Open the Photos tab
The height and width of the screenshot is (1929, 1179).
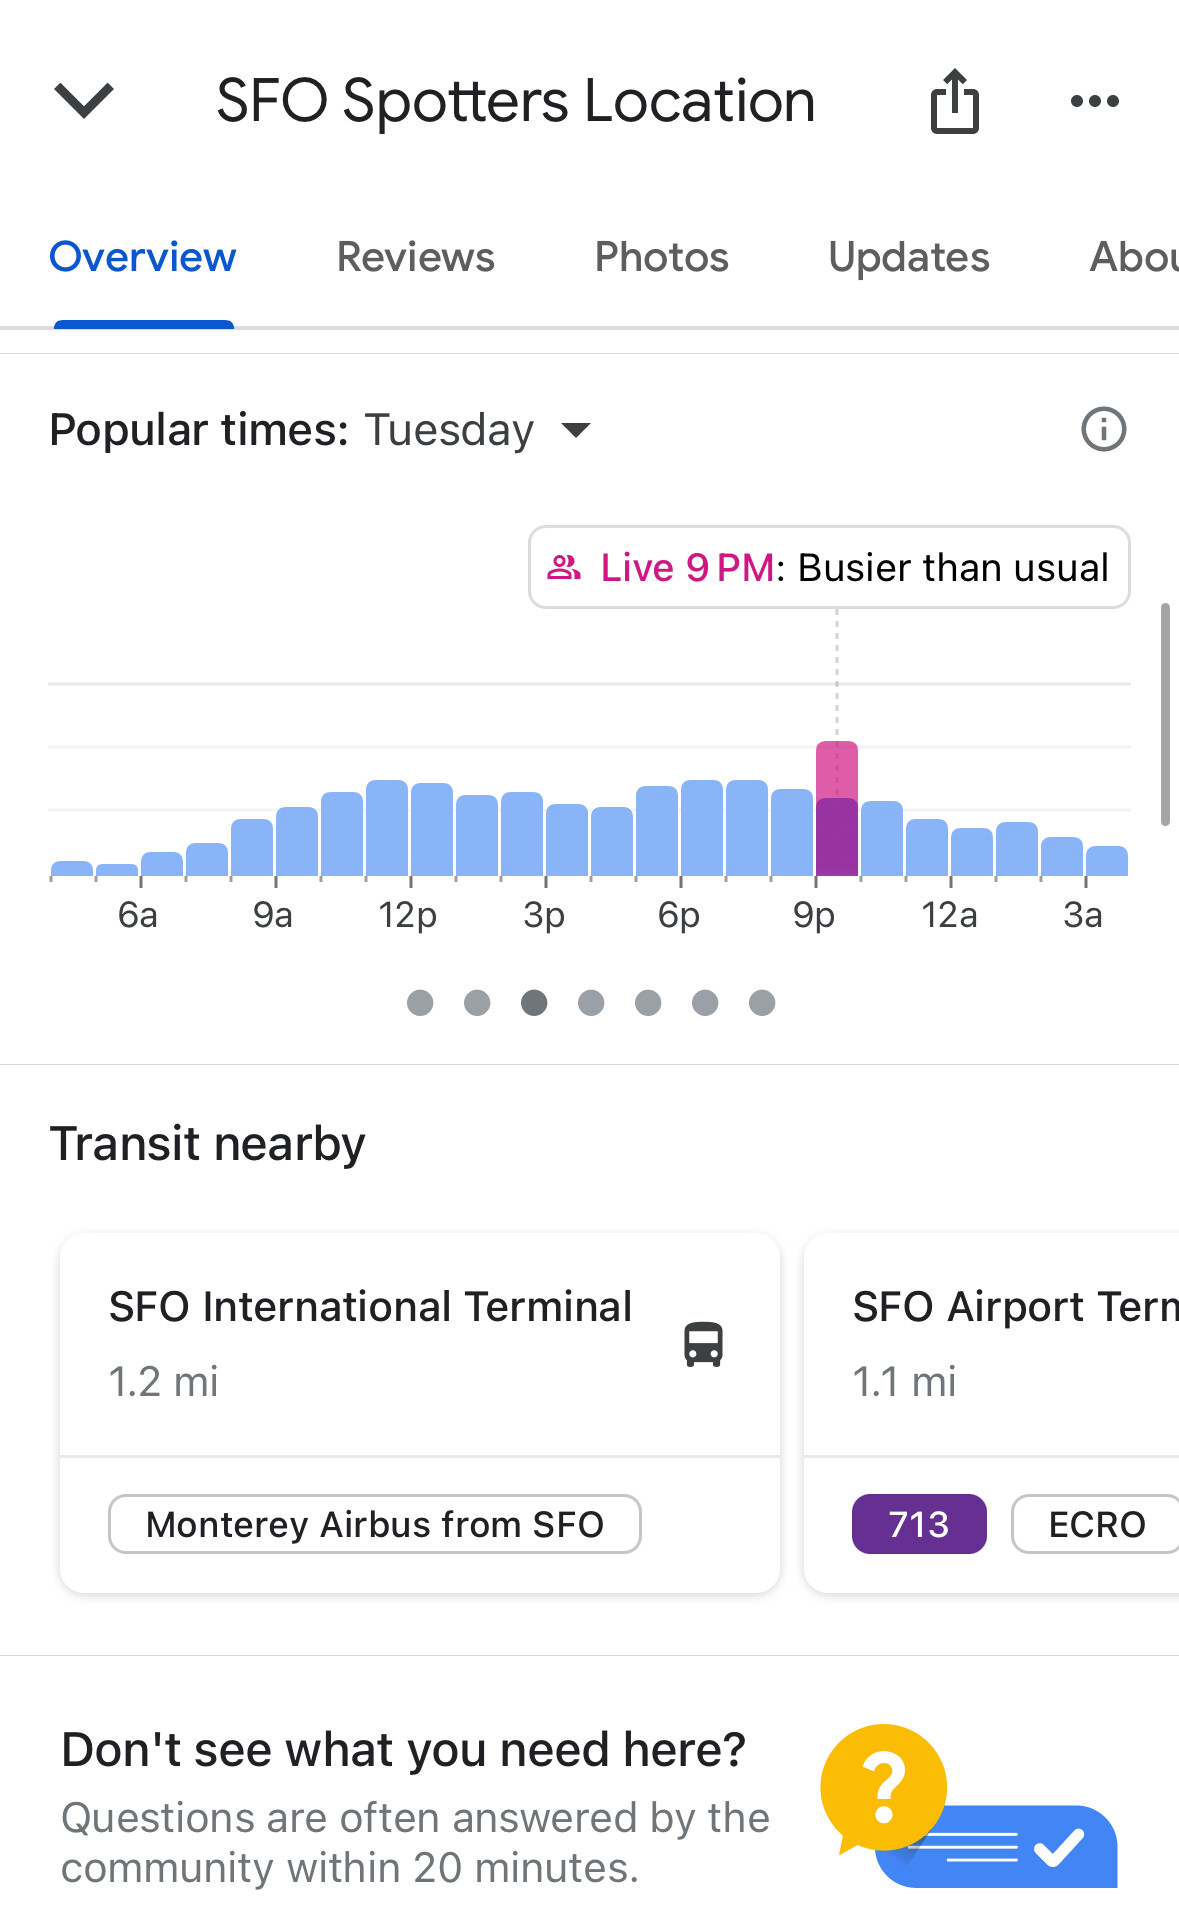pos(661,257)
